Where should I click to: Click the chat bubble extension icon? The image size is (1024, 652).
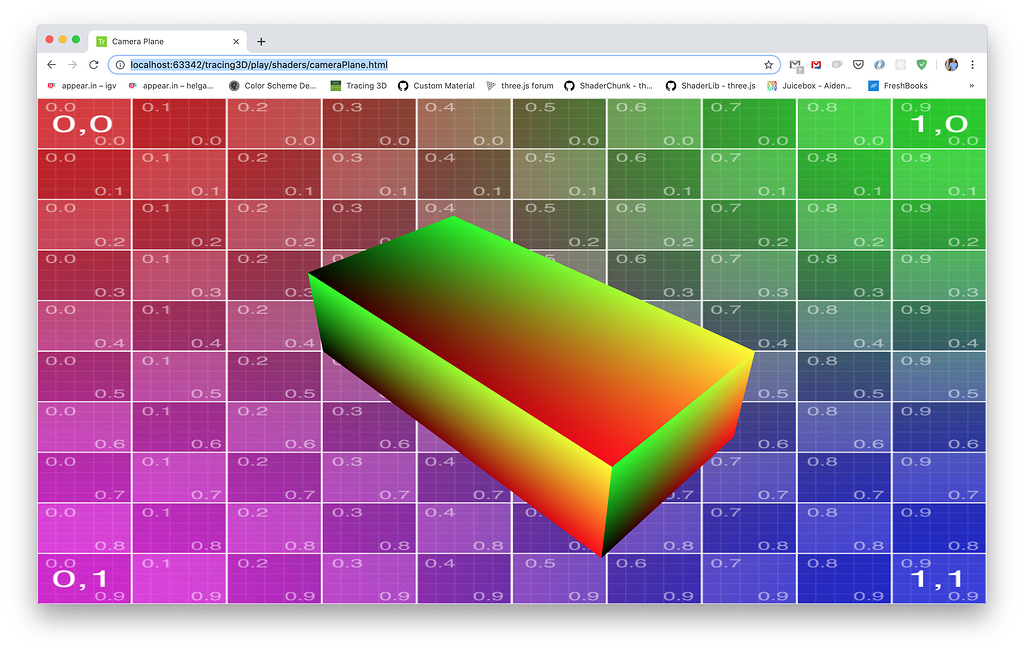pos(838,64)
